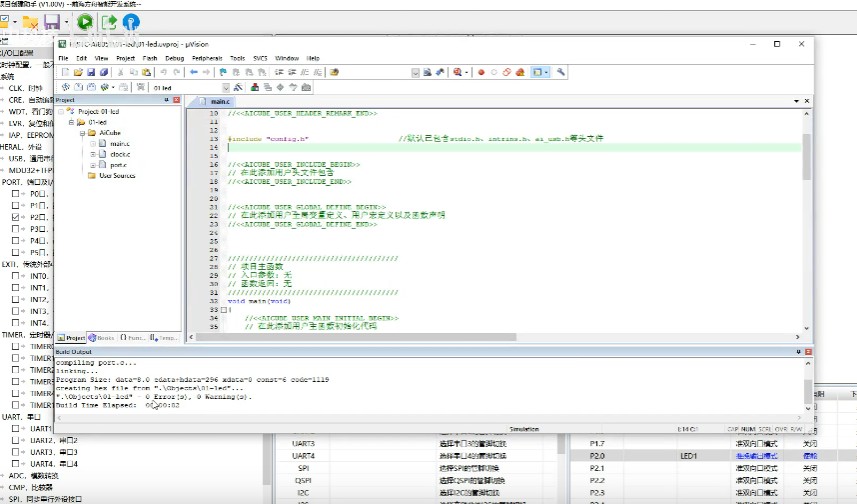Open the Peripherals menu

point(207,58)
